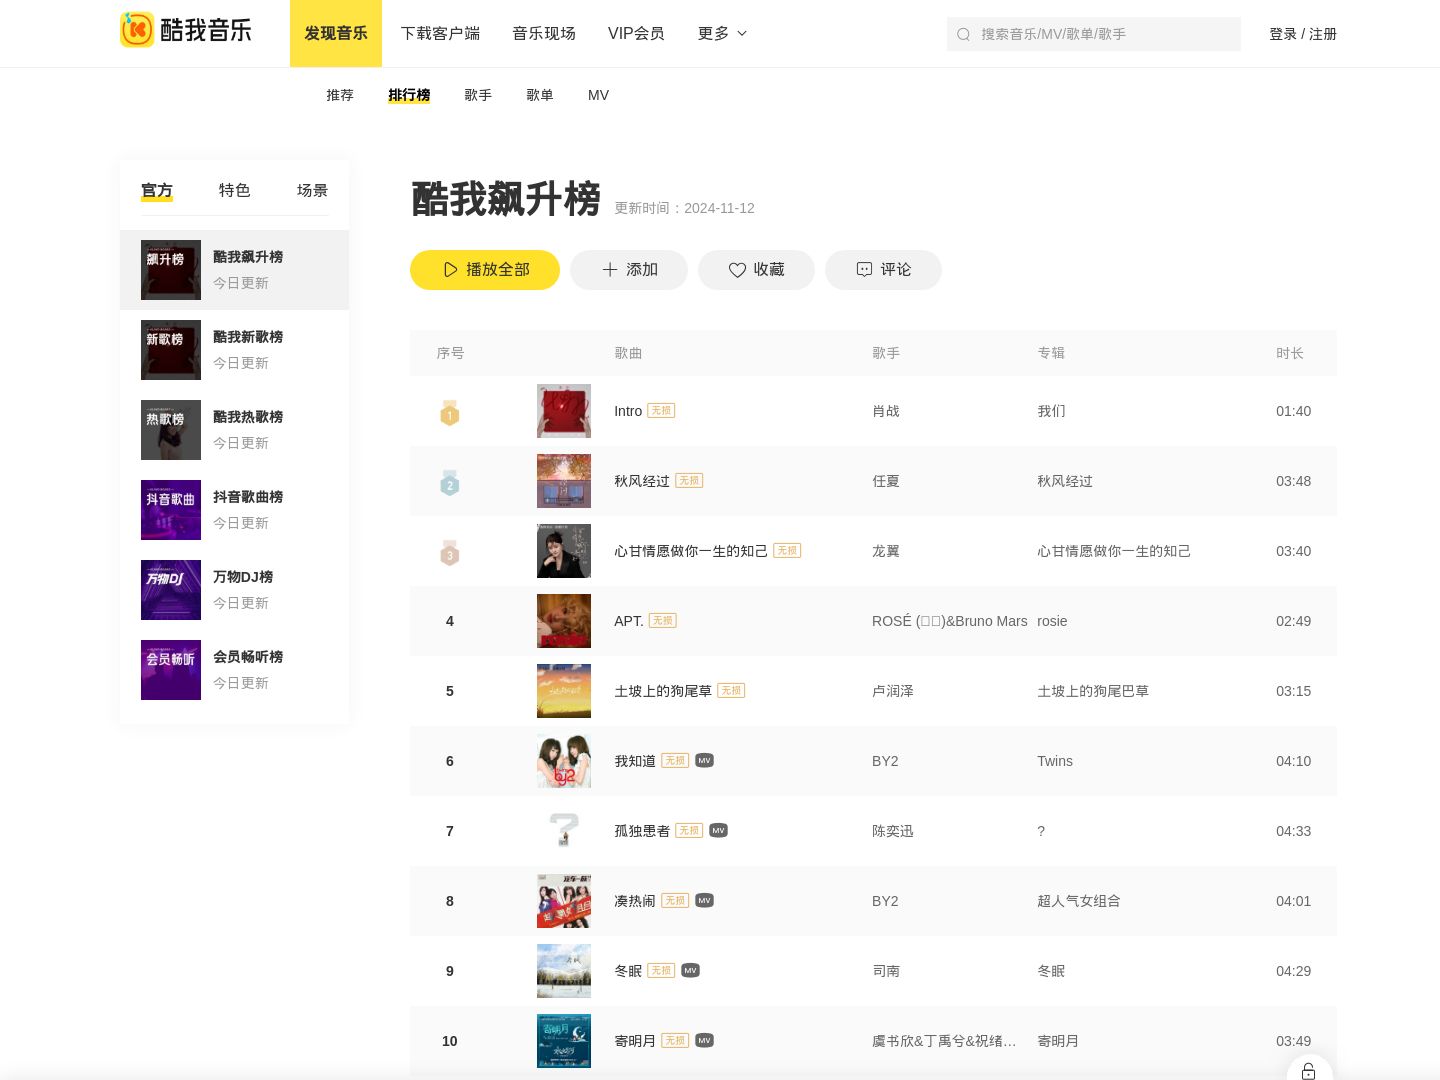Image resolution: width=1440 pixels, height=1080 pixels.
Task: Switch to the 歌手 sub-tab
Action: point(478,95)
